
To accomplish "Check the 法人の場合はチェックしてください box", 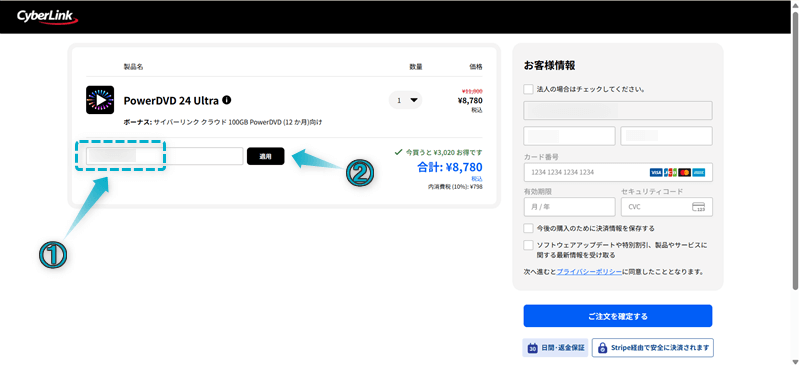I will tap(529, 89).
